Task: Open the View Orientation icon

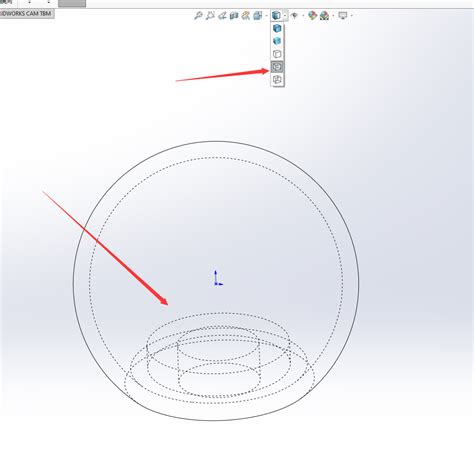Action: point(257,15)
